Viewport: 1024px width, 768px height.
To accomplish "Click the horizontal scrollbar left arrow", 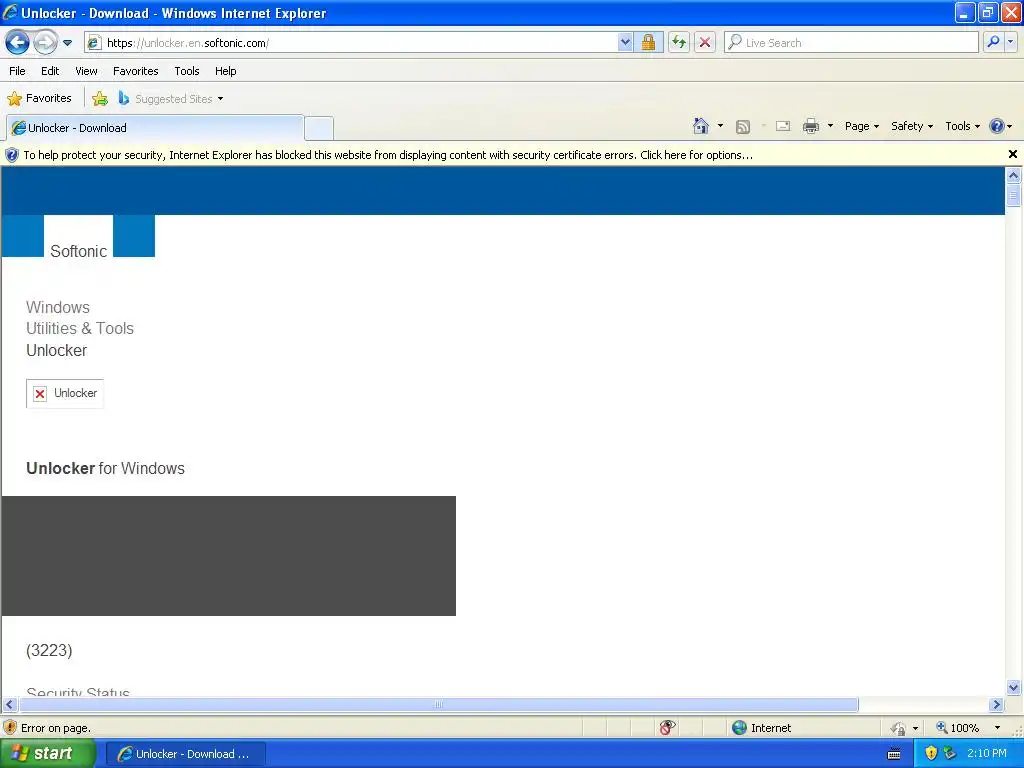I will click(x=9, y=705).
